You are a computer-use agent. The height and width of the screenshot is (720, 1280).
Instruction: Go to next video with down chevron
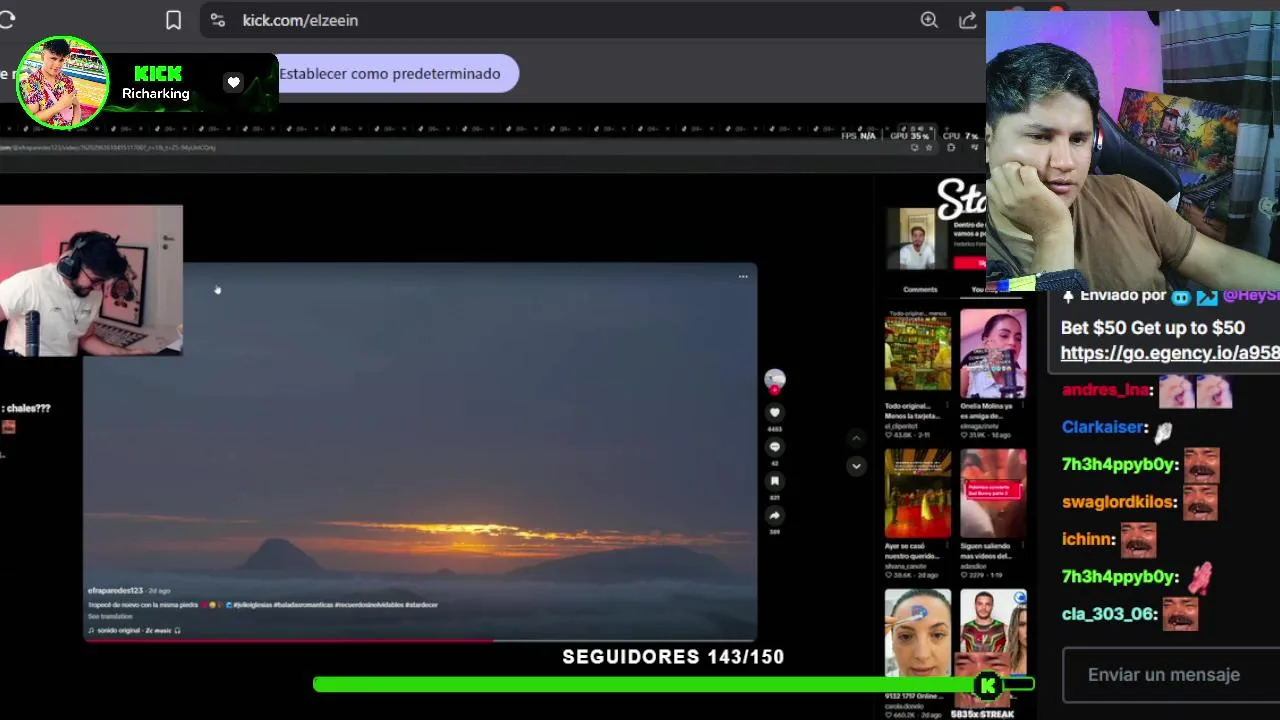[x=855, y=466]
